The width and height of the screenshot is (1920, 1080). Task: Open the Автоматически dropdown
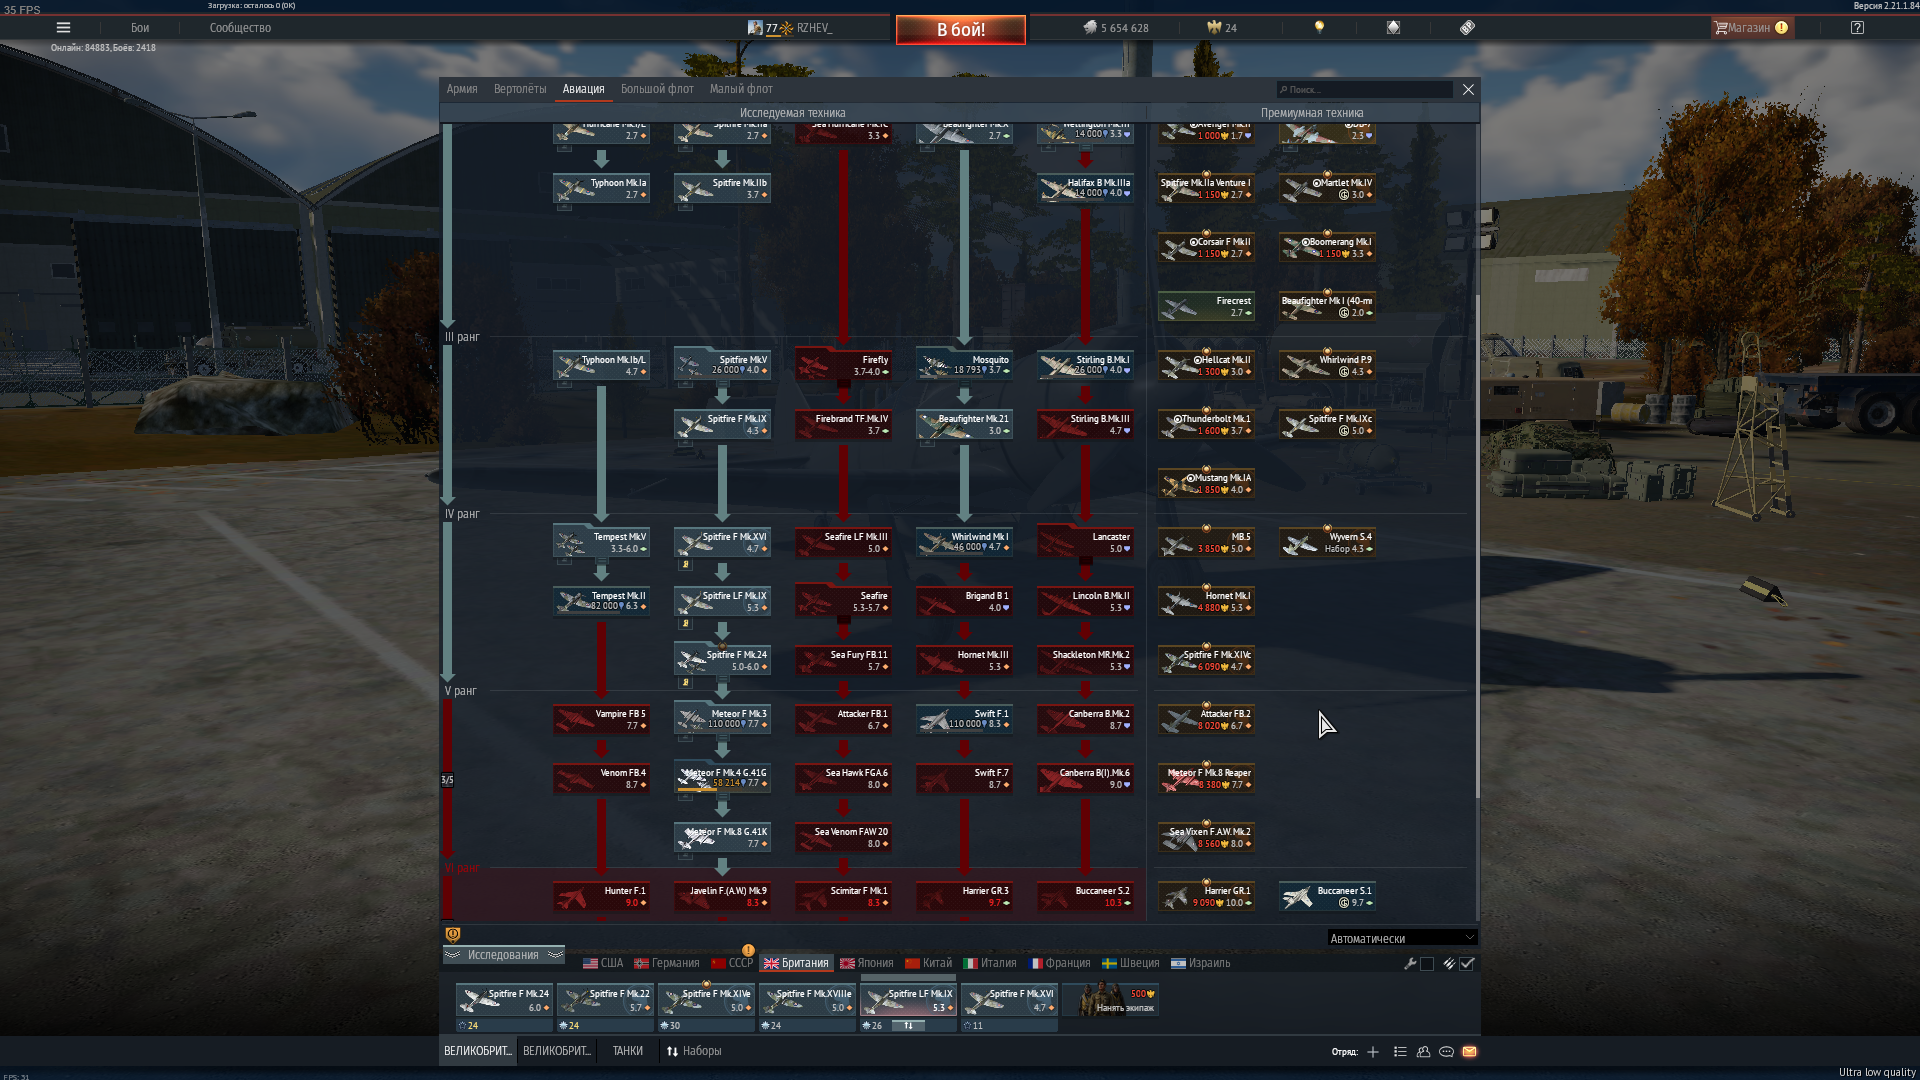tap(1402, 938)
